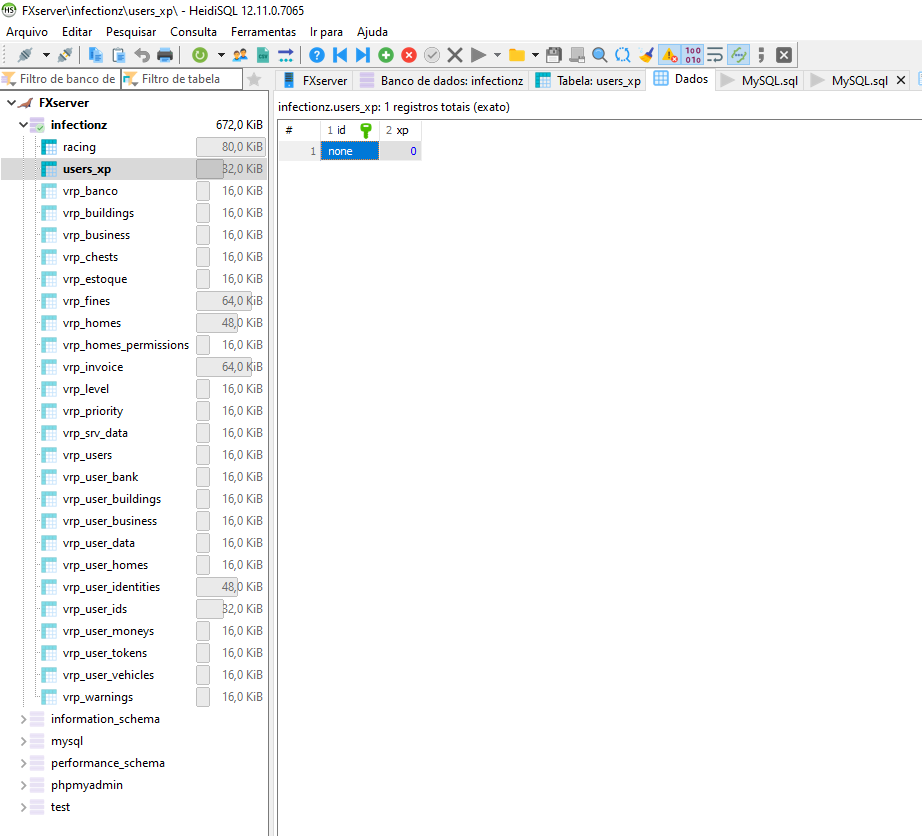This screenshot has width=922, height=836.
Task: Click the xp column header
Action: [401, 130]
